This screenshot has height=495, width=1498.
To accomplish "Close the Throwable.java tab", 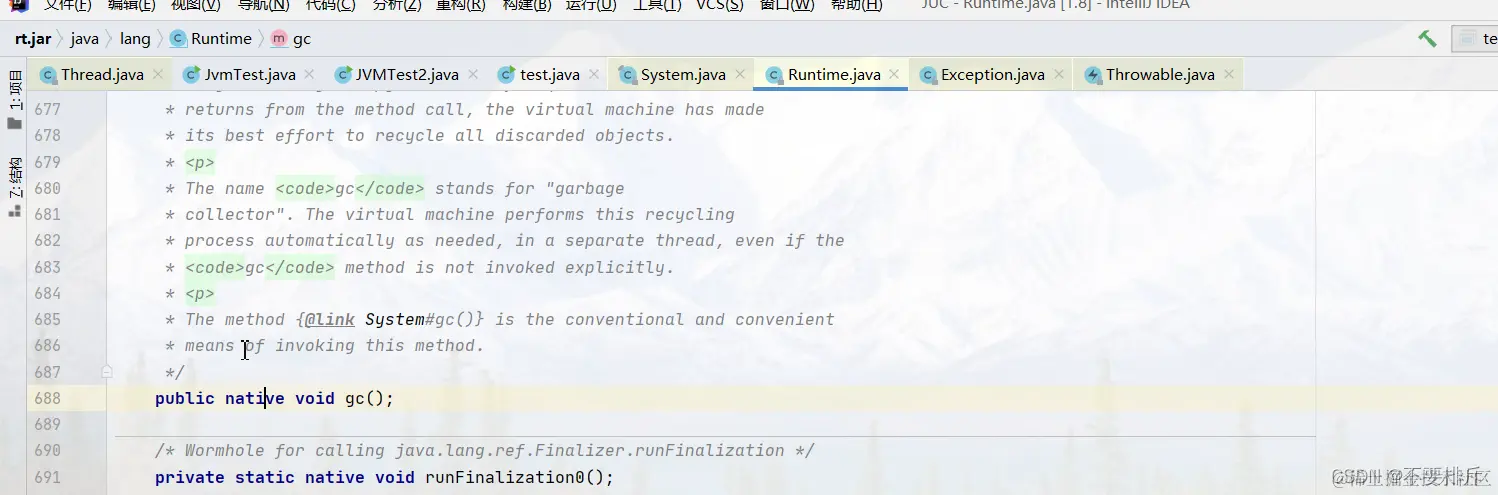I will pos(1228,74).
